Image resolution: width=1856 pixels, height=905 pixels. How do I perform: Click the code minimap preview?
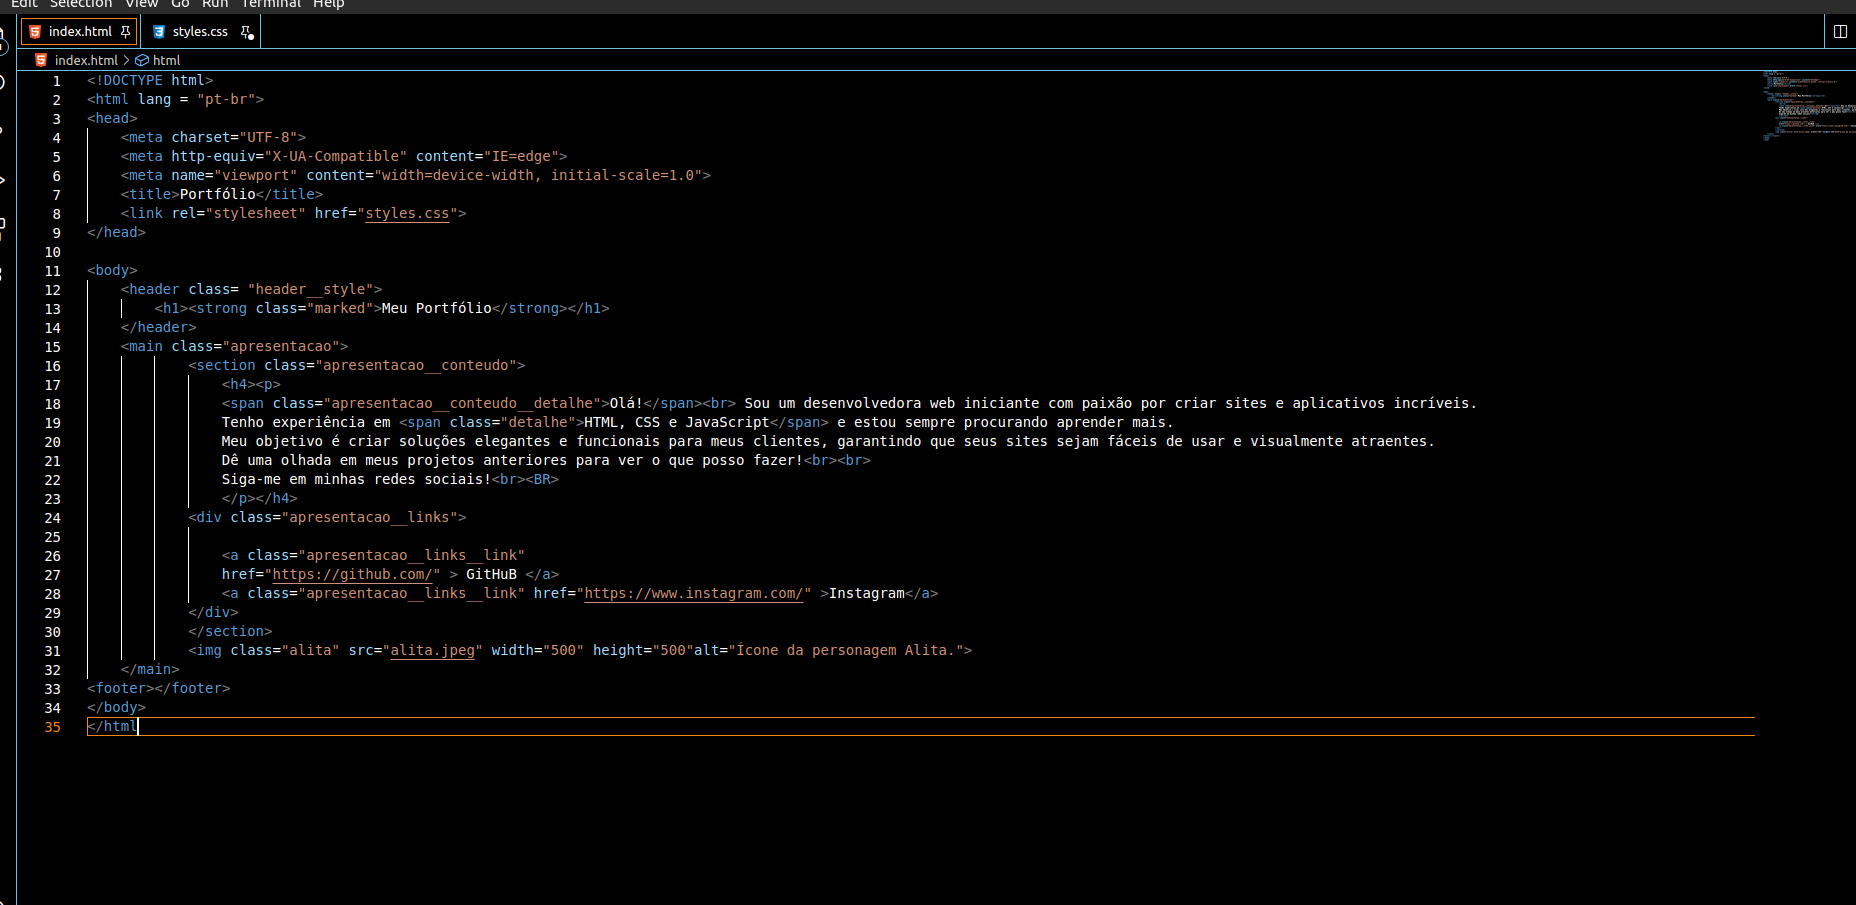tap(1808, 106)
